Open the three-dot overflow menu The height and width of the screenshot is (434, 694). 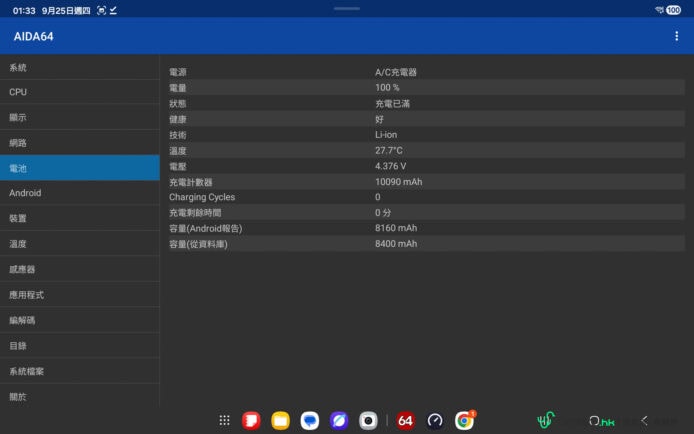pyautogui.click(x=676, y=36)
